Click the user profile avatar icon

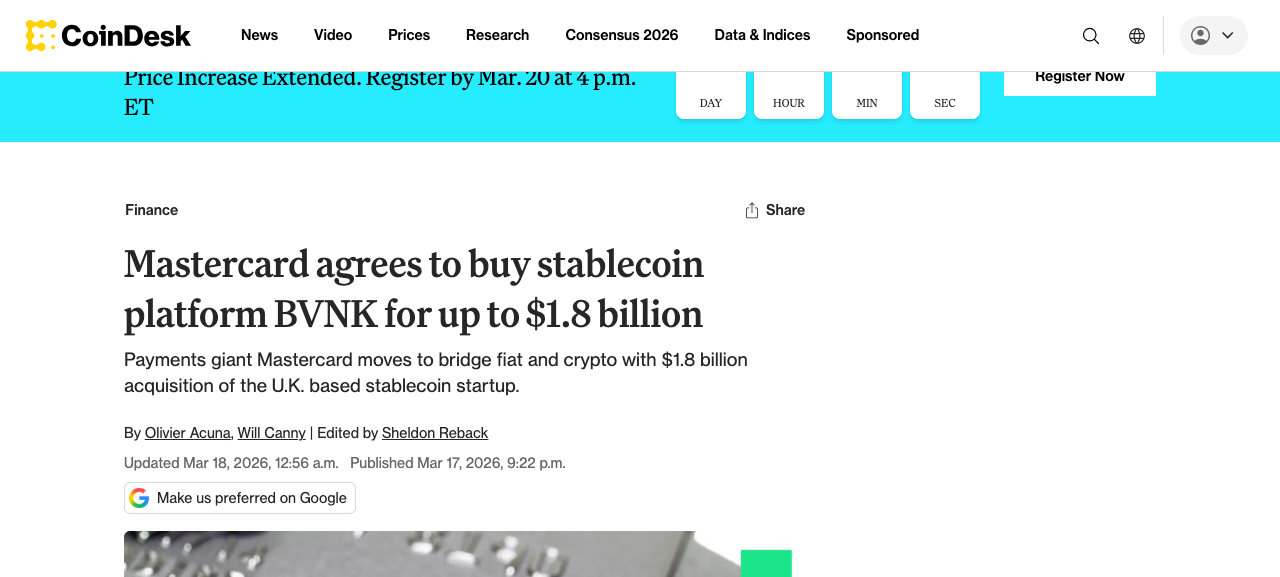click(x=1201, y=36)
